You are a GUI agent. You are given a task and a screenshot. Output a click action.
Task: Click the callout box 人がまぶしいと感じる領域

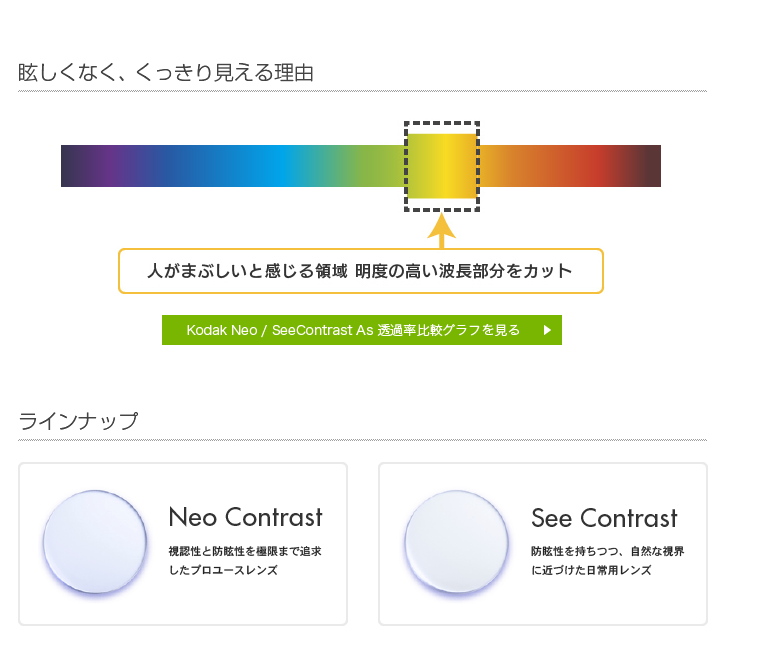point(360,271)
